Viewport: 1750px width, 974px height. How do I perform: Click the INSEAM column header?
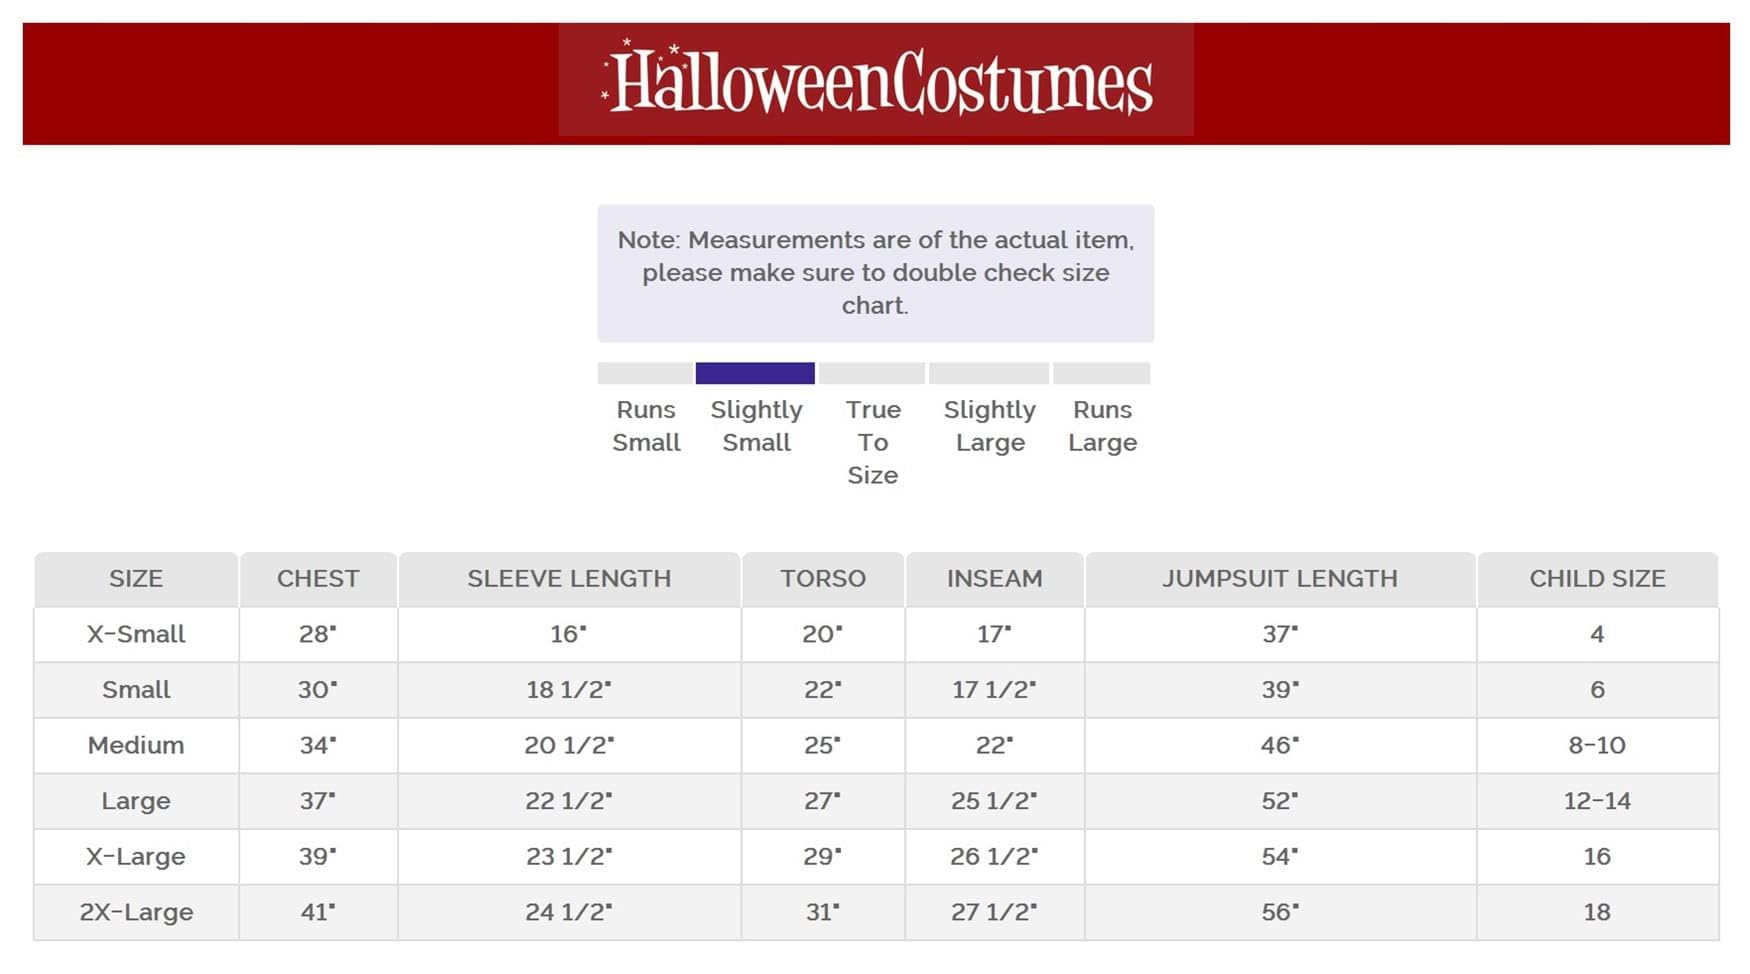(x=995, y=579)
